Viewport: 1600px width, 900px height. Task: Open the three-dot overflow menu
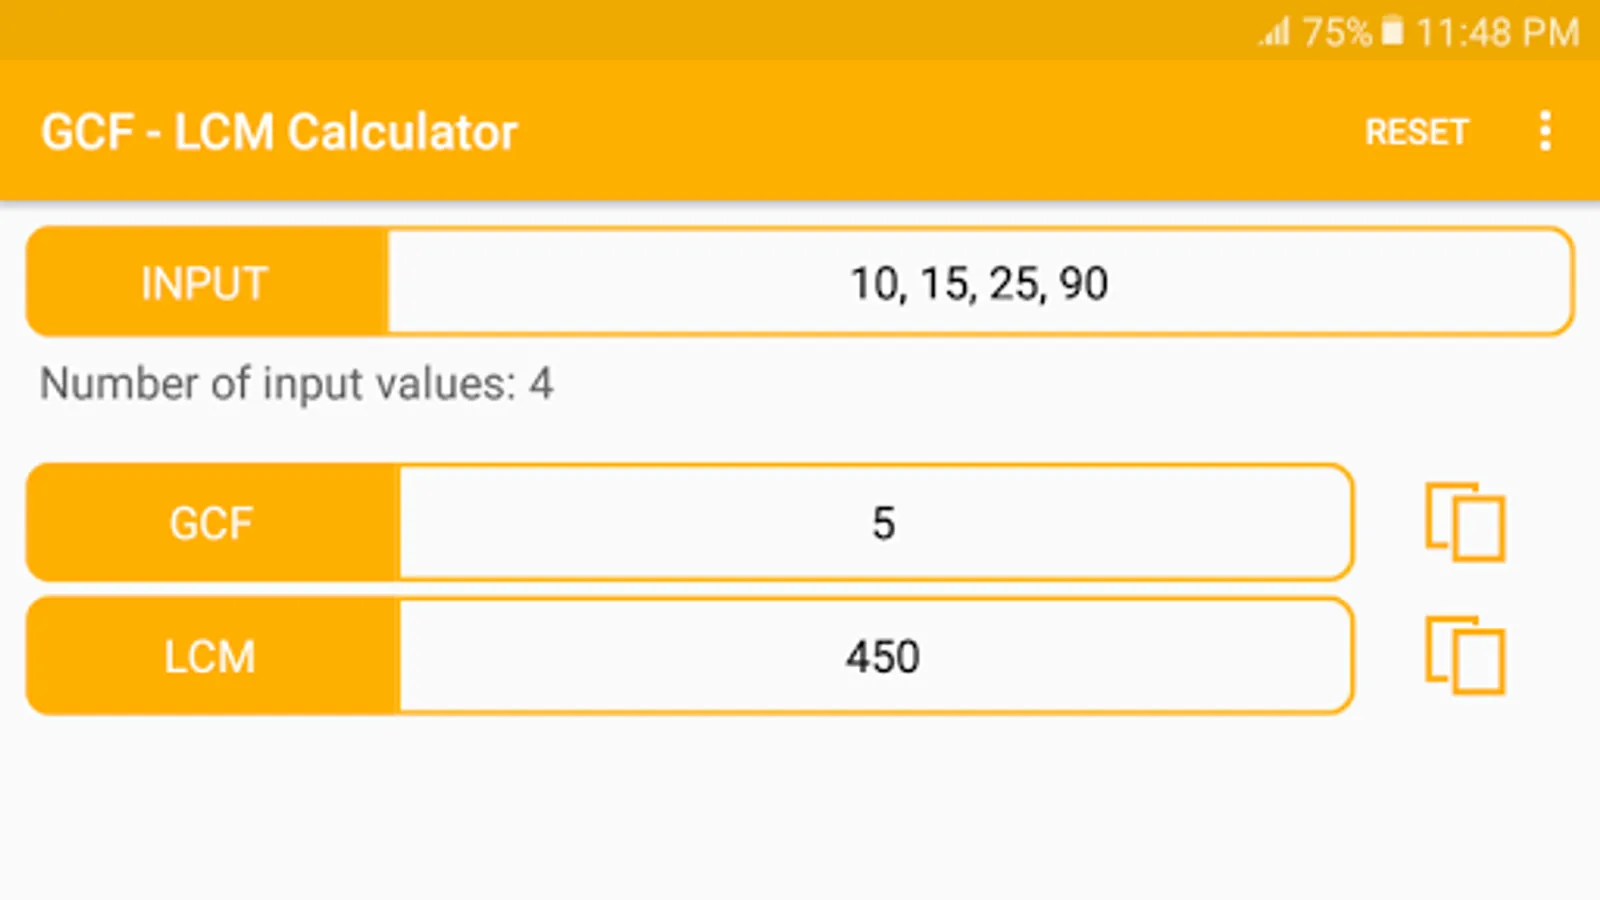coord(1545,131)
